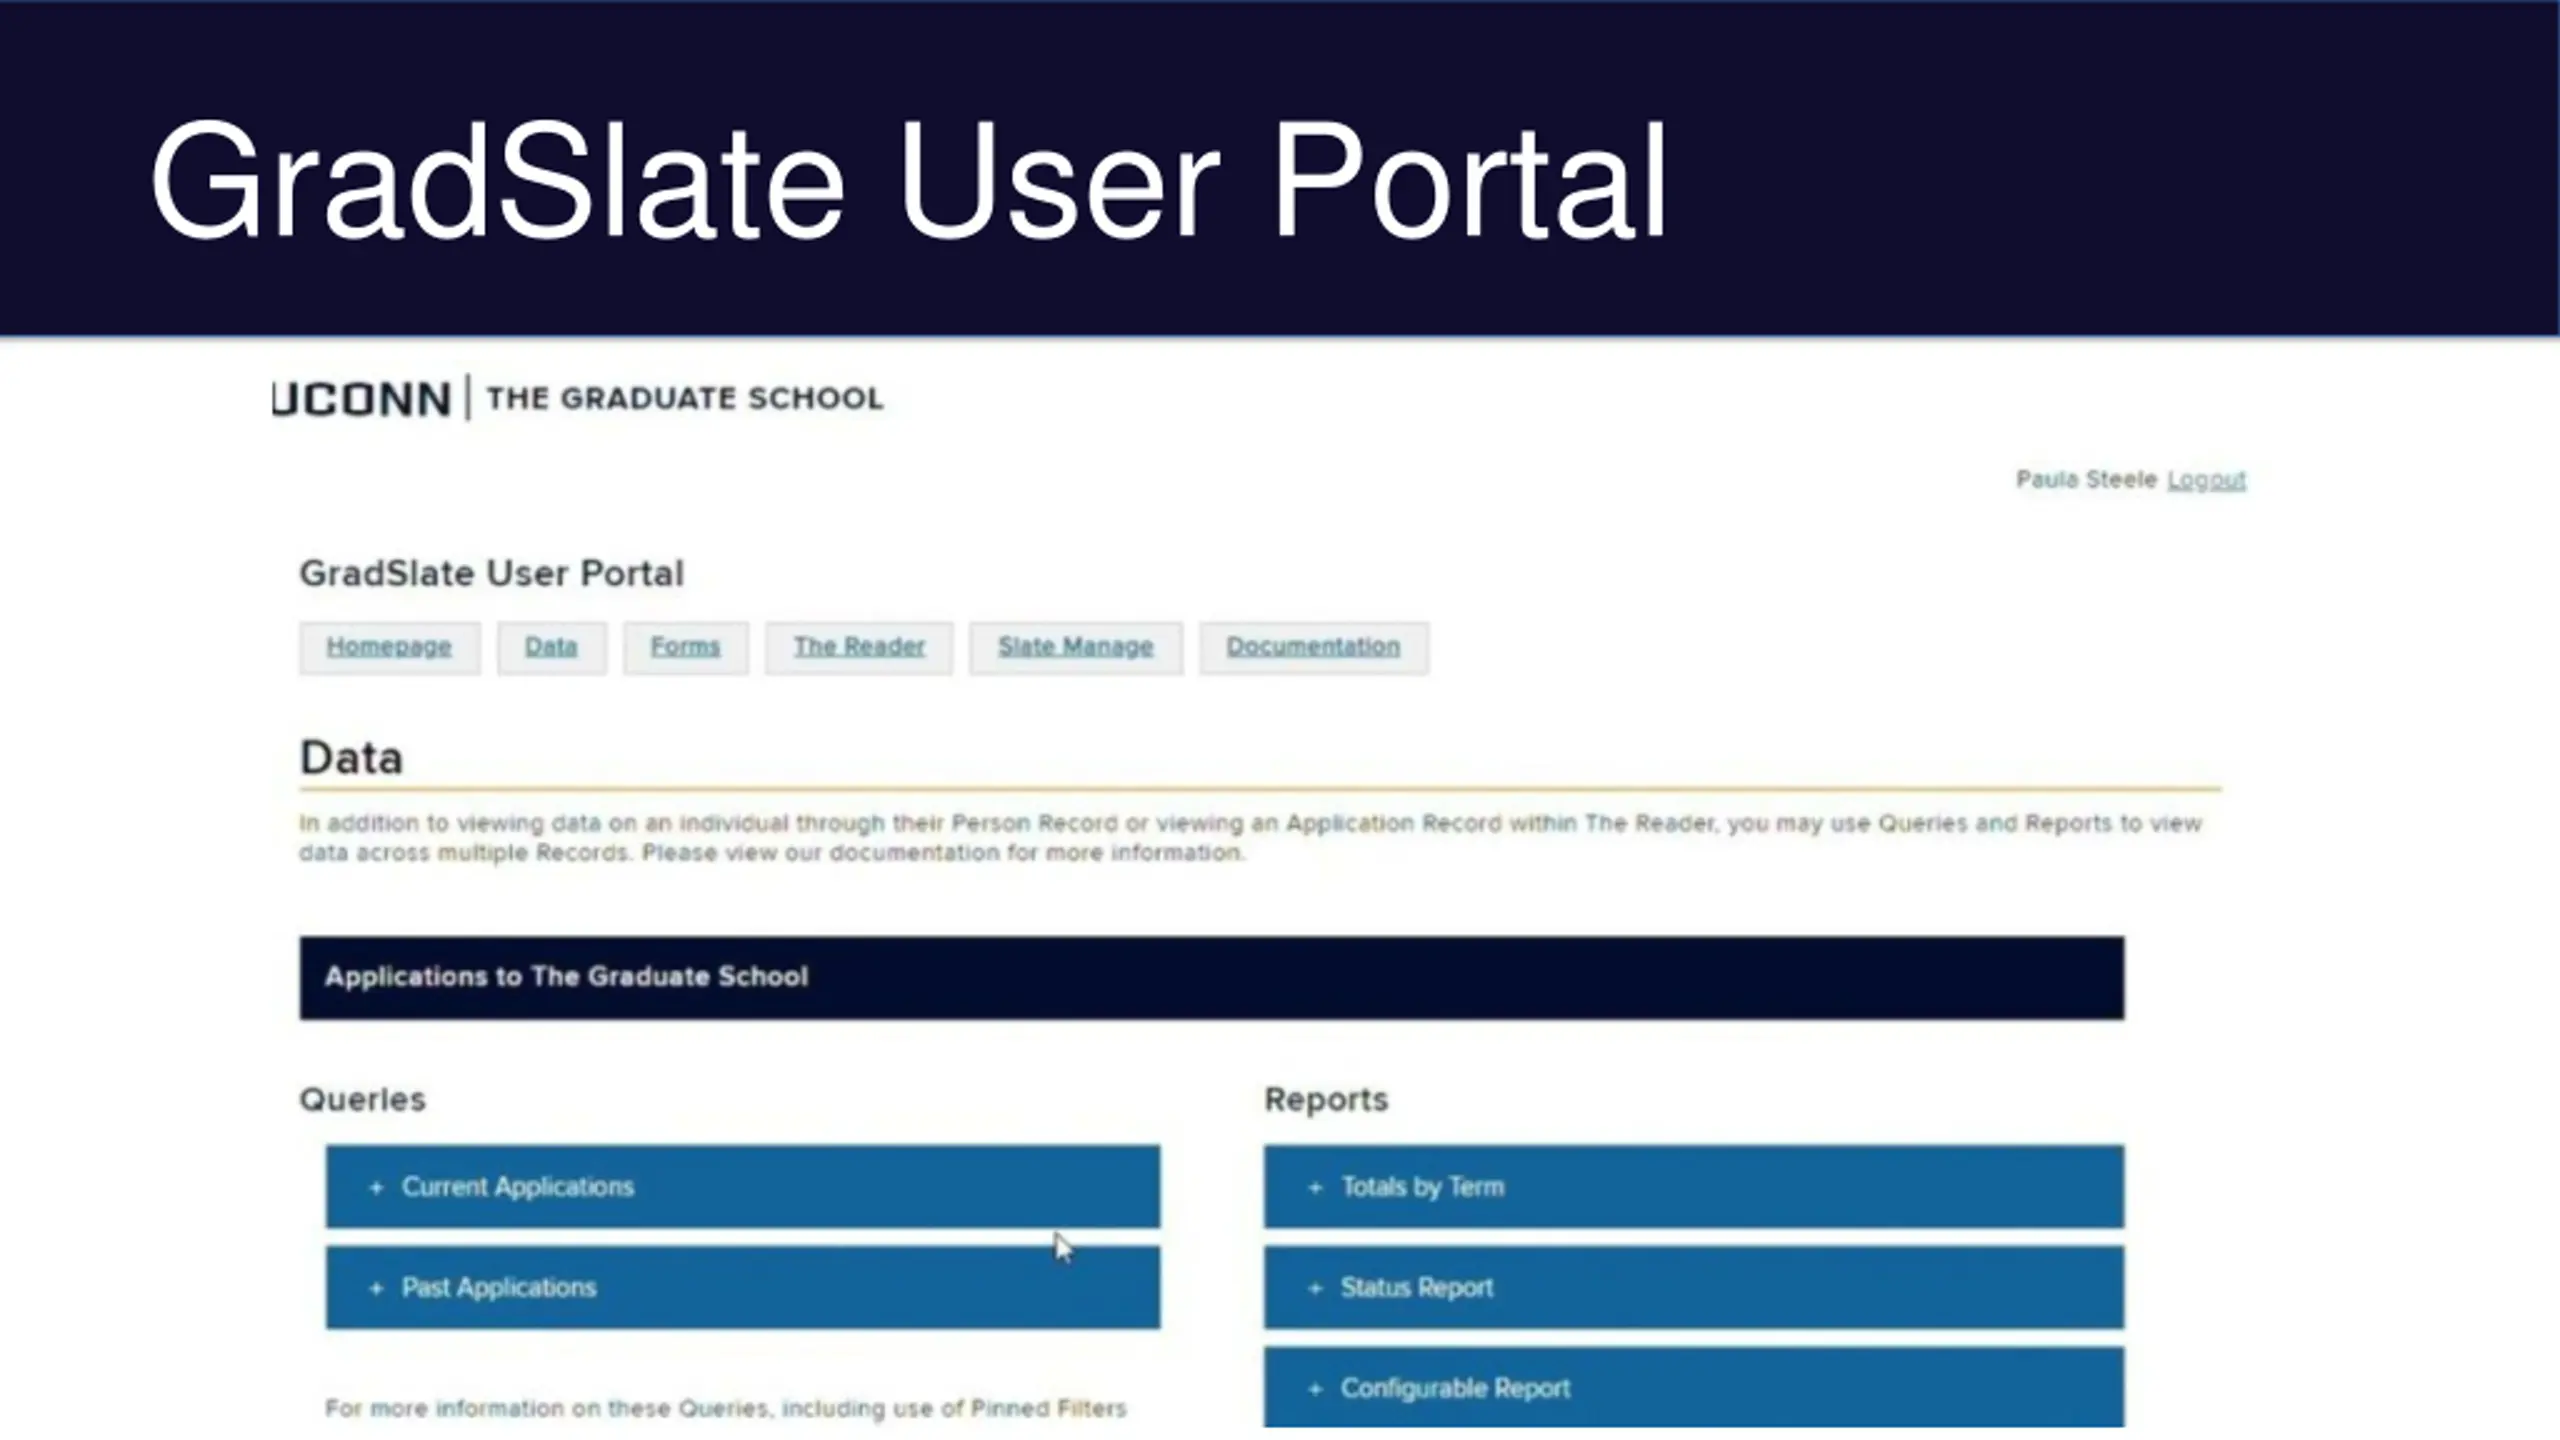
Task: Expand the Configurable Report panel
Action: (x=1694, y=1387)
